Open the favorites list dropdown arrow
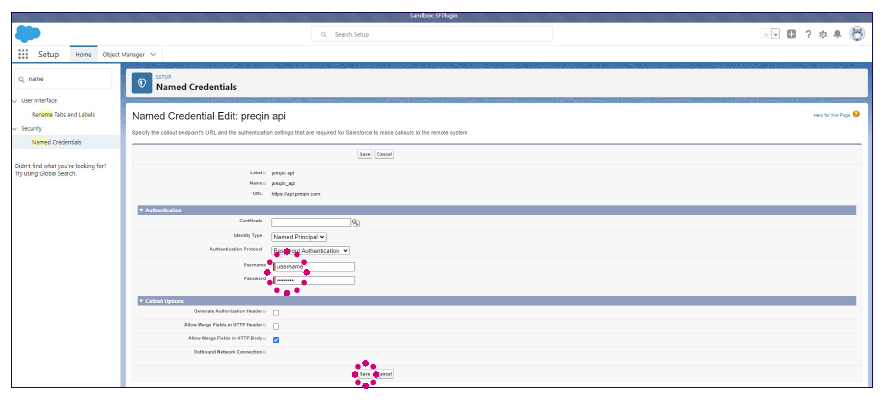892x400 pixels. 775,34
